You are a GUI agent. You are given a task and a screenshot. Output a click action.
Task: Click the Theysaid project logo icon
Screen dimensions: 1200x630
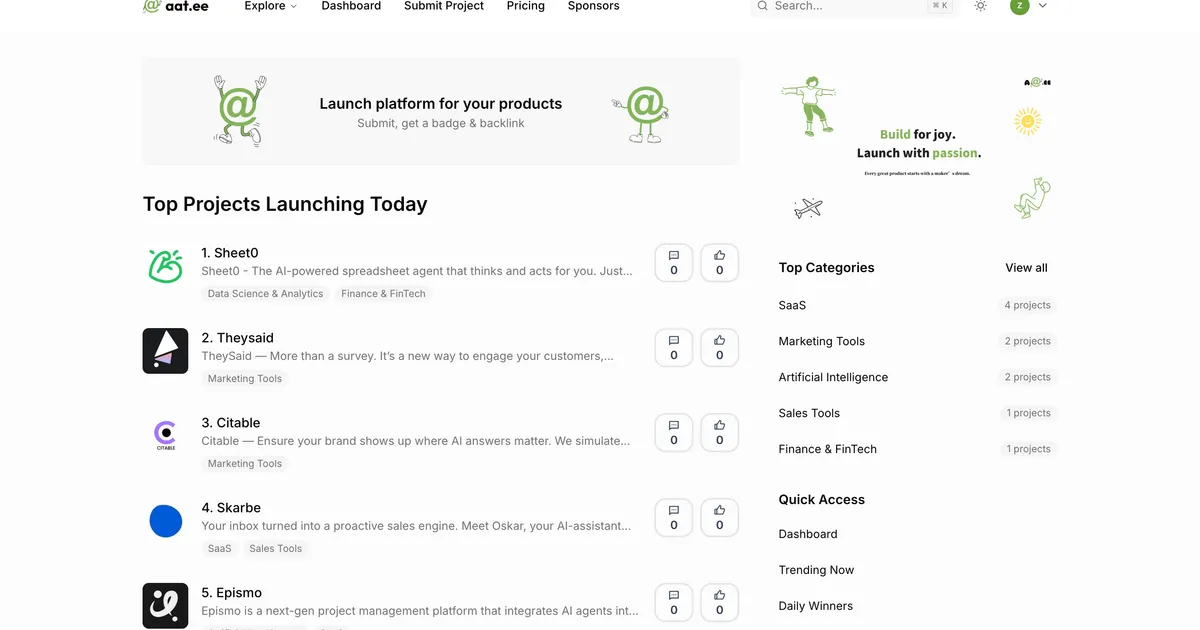165,351
